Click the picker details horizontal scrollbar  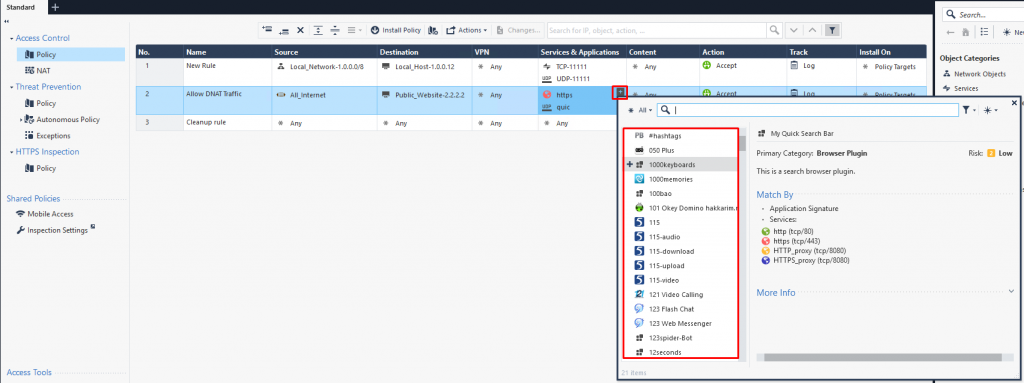tap(882, 358)
